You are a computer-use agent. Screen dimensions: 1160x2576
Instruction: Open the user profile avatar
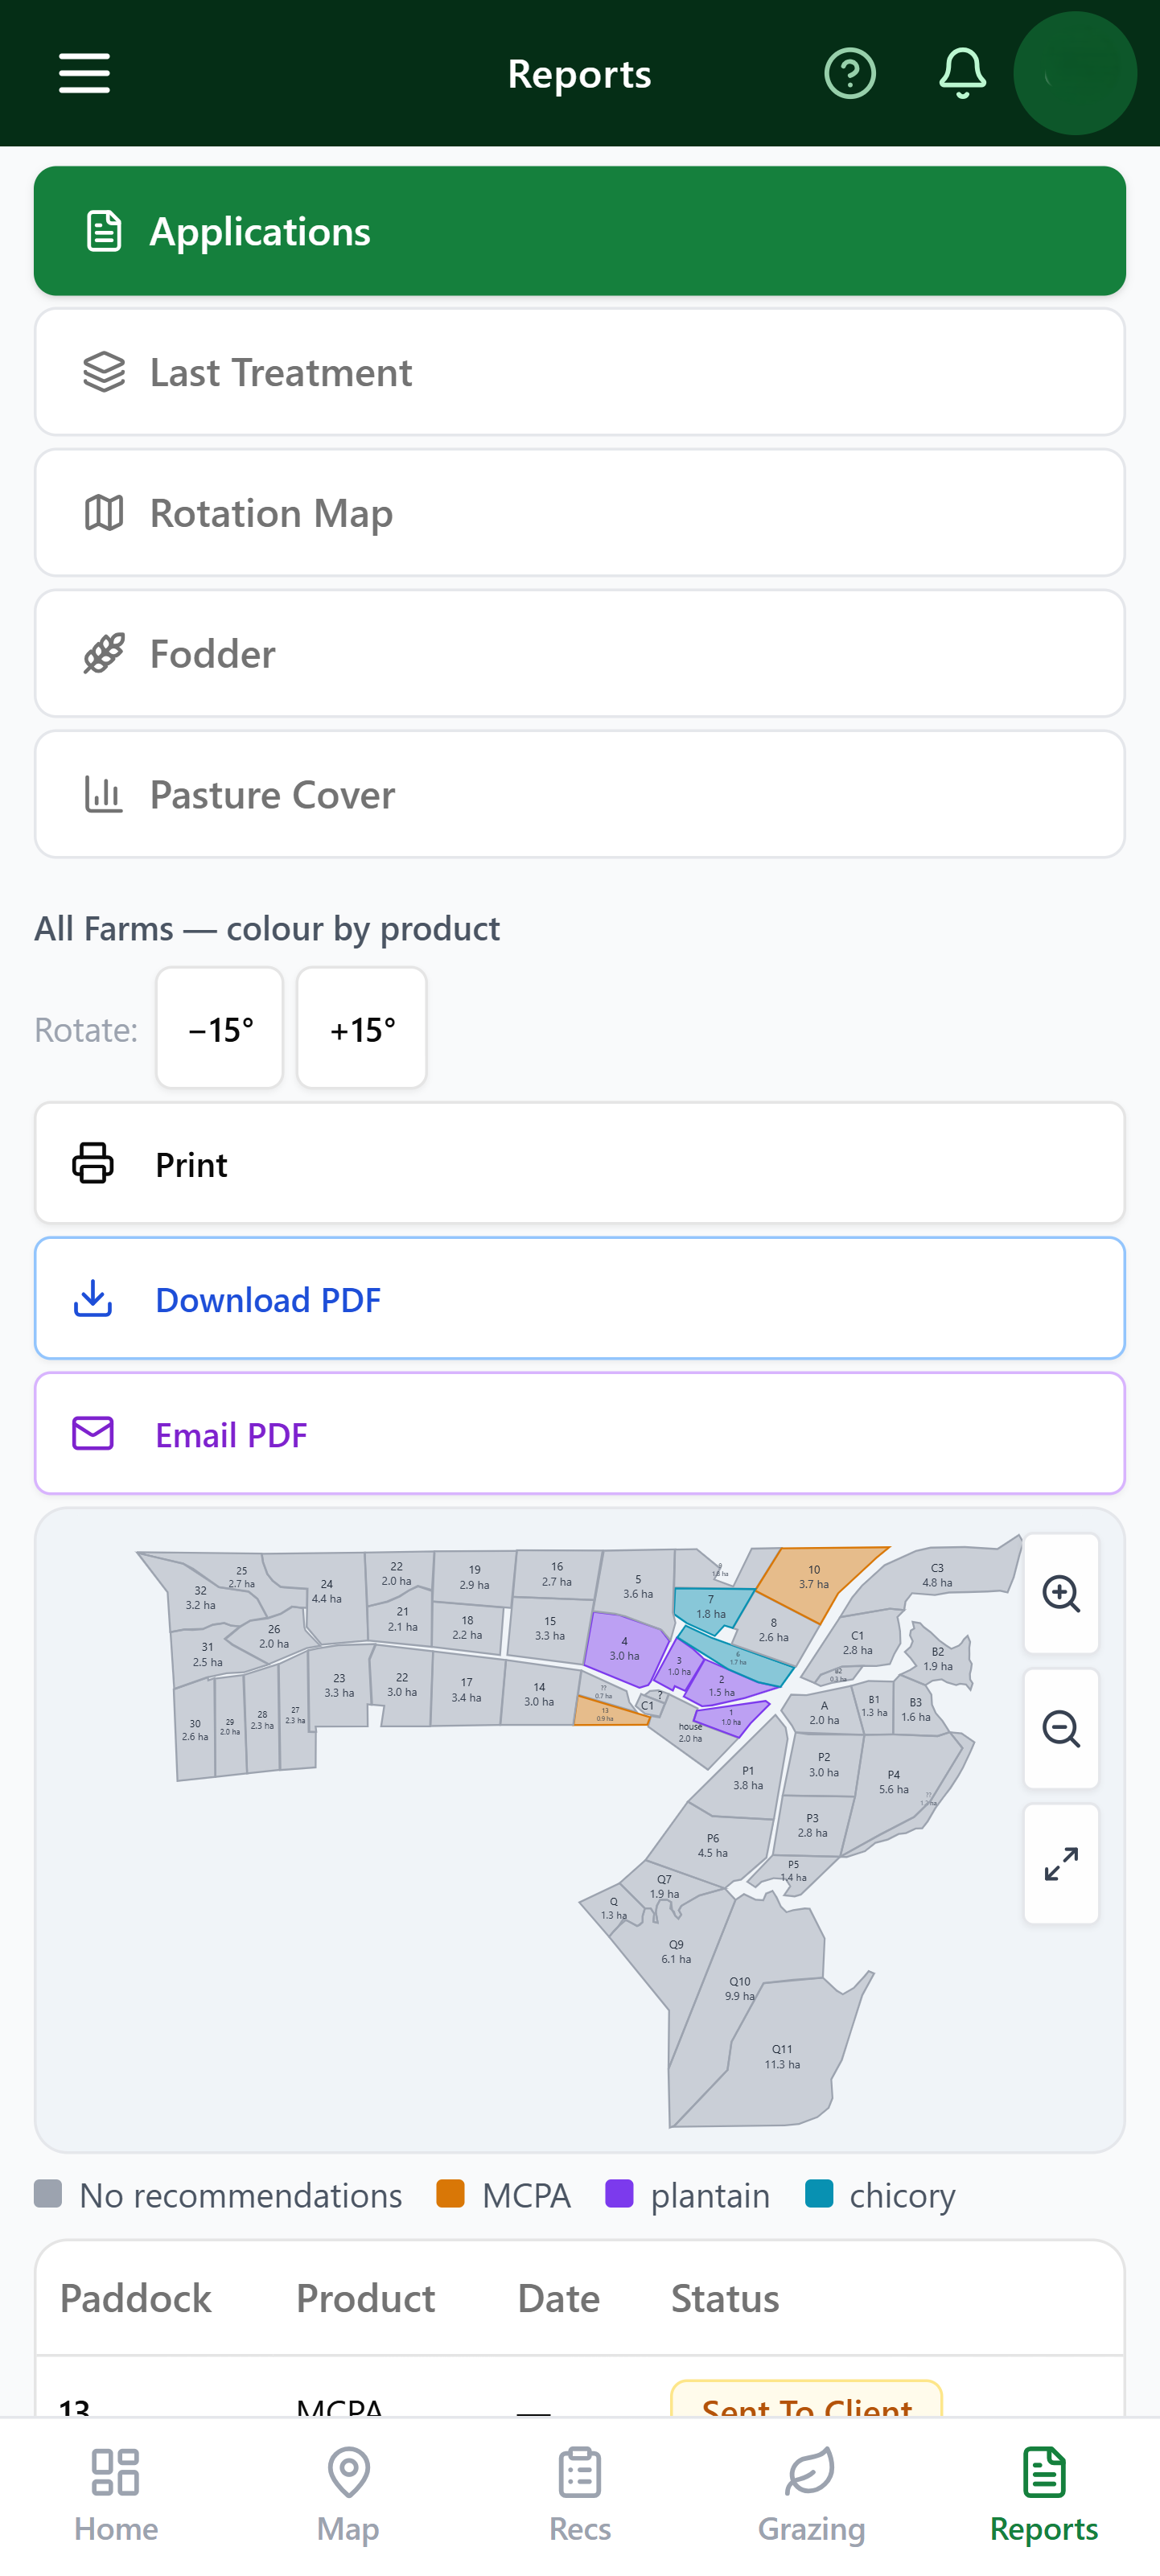coord(1075,73)
